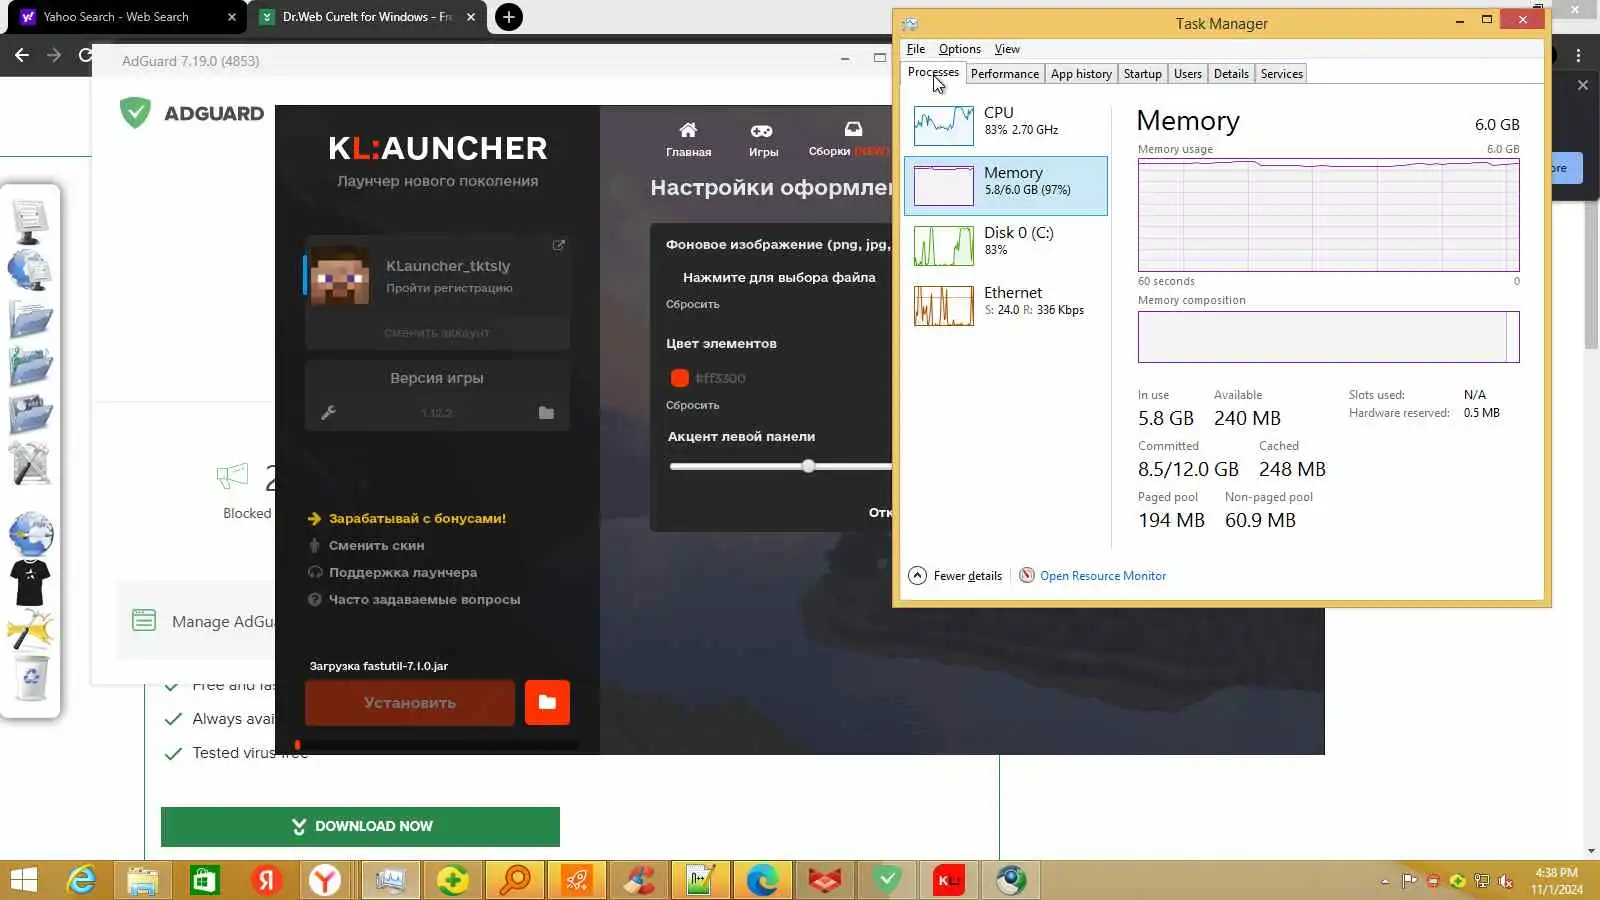Open game version settings wrench icon
The image size is (1600, 900).
[x=328, y=412]
